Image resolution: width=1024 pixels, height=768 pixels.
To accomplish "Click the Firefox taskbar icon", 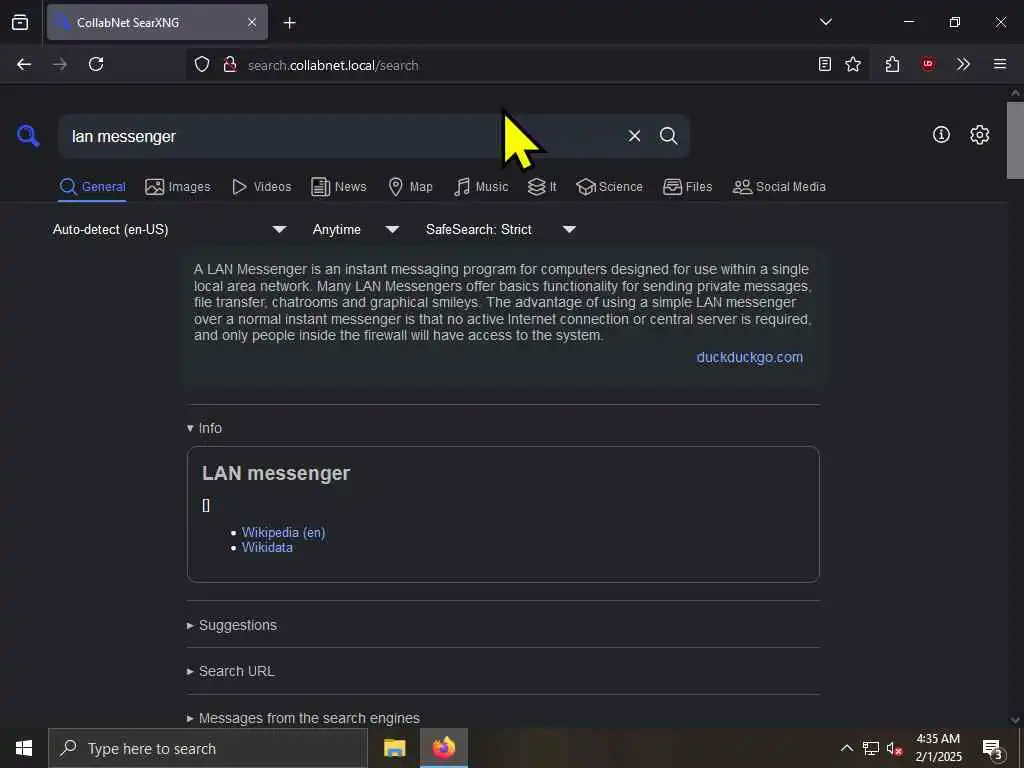I will pyautogui.click(x=443, y=748).
